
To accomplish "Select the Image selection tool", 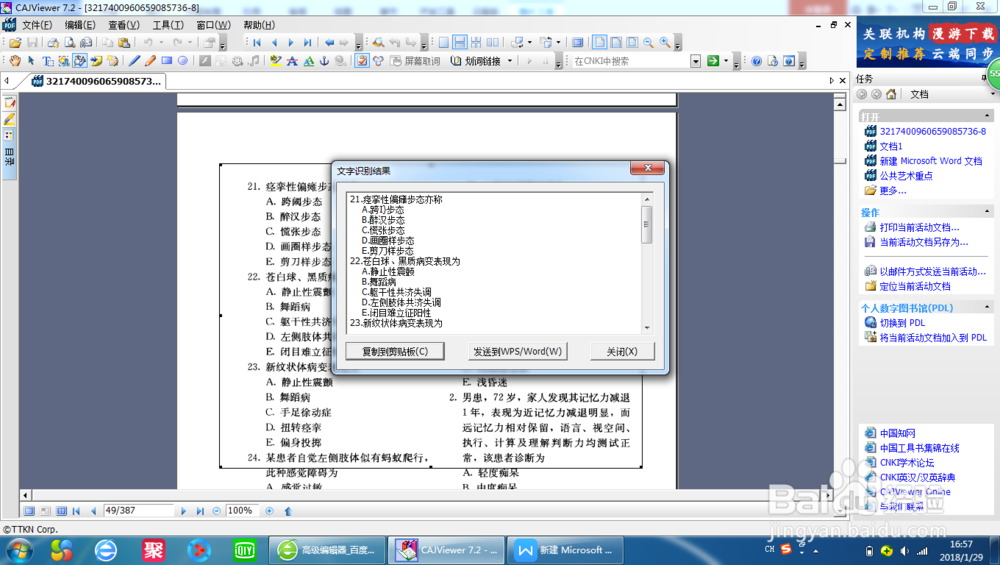I will [64, 61].
